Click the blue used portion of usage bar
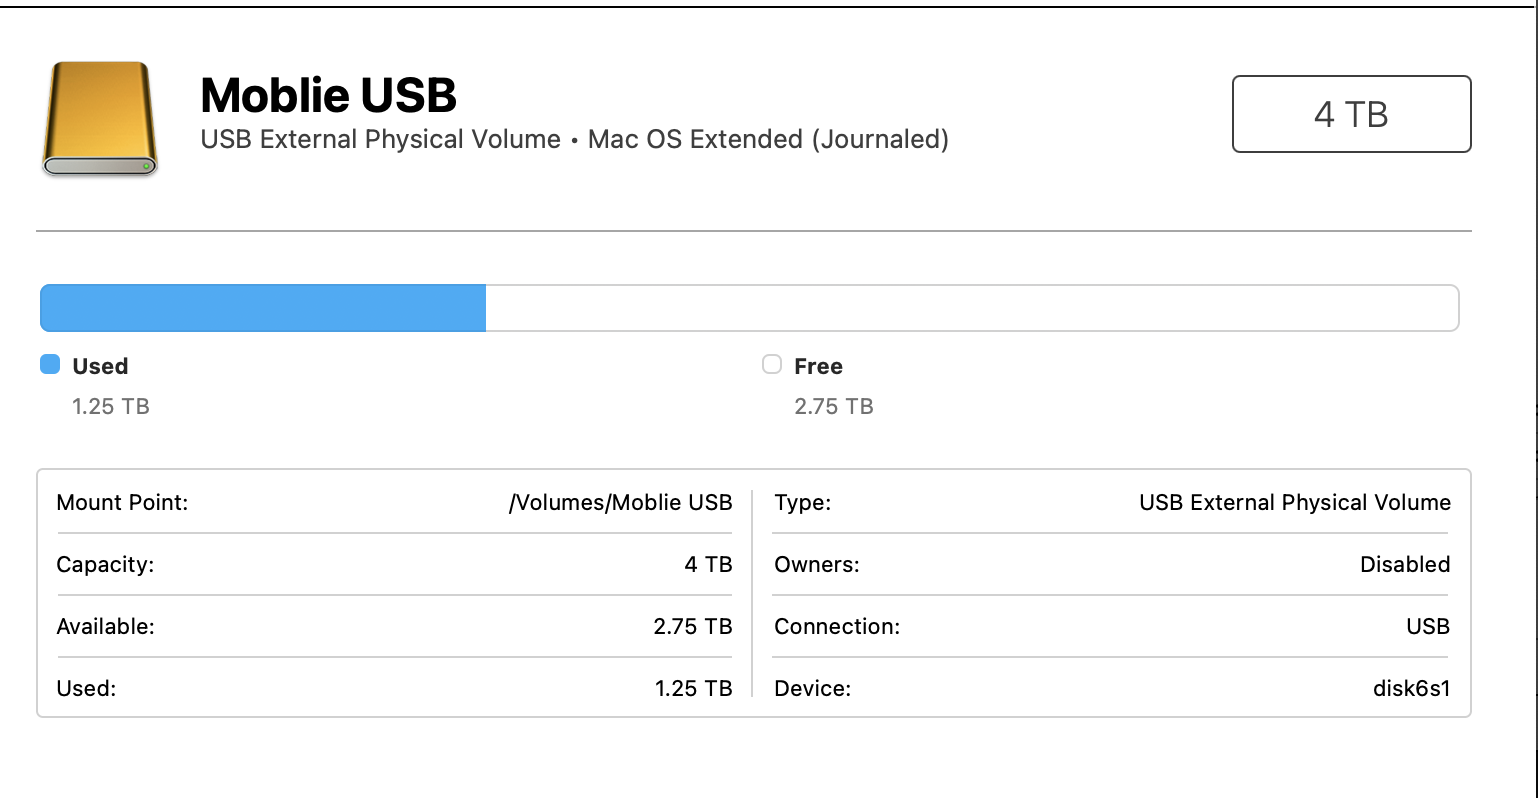This screenshot has height=798, width=1538. [x=262, y=308]
